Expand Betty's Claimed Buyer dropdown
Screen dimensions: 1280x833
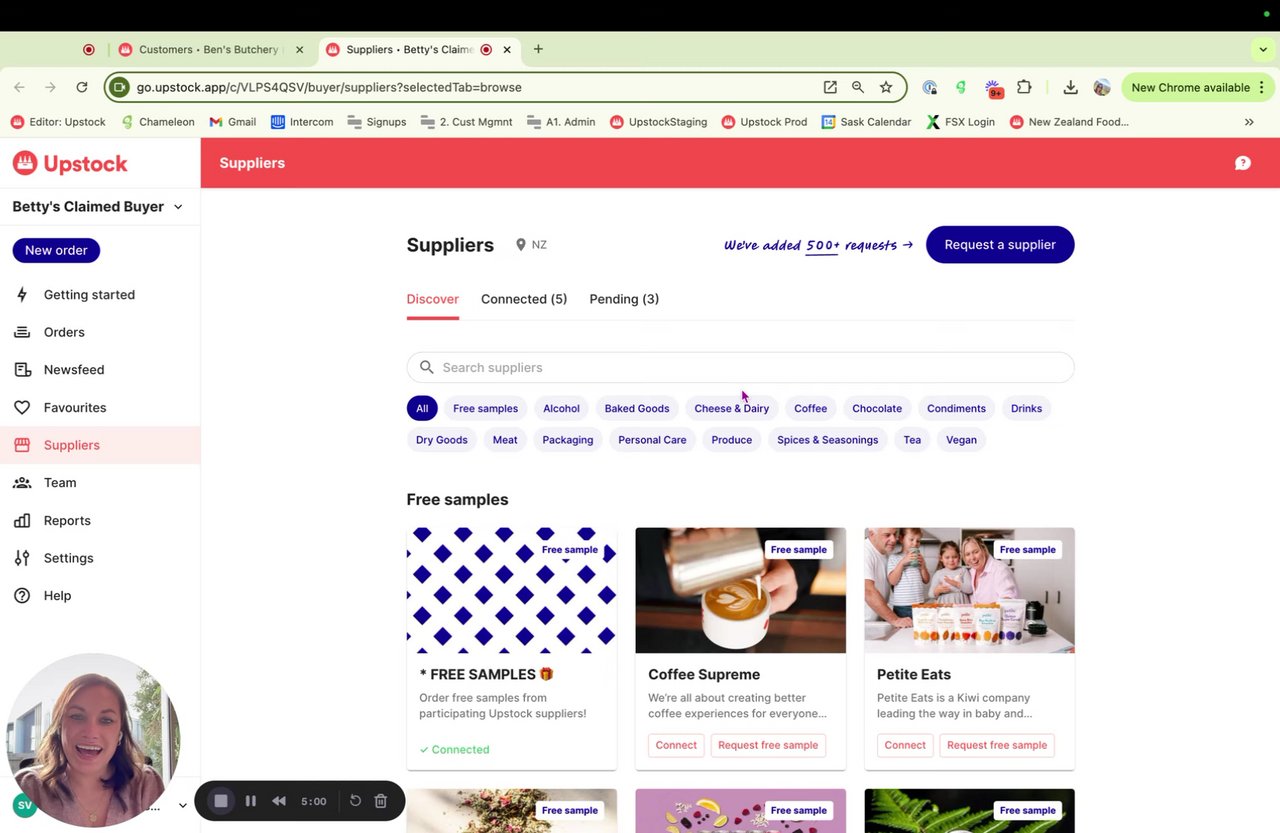tap(178, 207)
